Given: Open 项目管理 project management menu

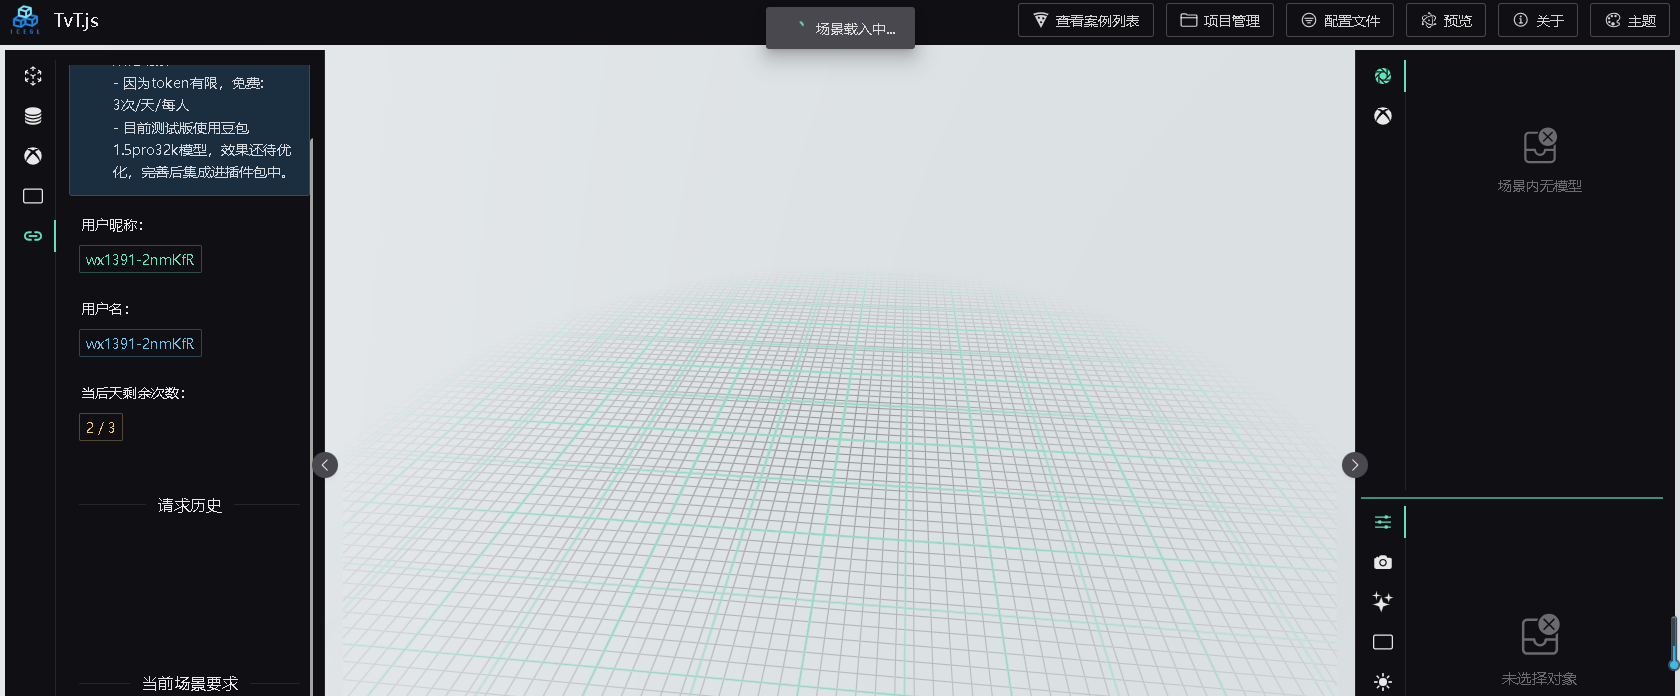Looking at the screenshot, I should [x=1219, y=20].
